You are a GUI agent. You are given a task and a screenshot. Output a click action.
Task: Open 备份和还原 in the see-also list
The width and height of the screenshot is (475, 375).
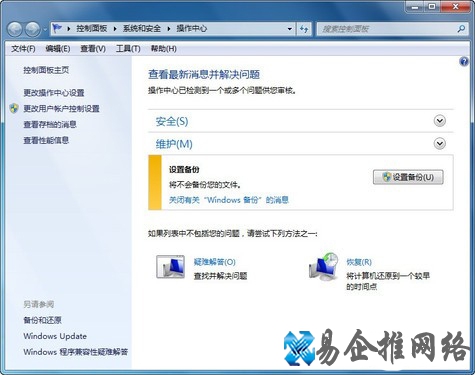42,320
